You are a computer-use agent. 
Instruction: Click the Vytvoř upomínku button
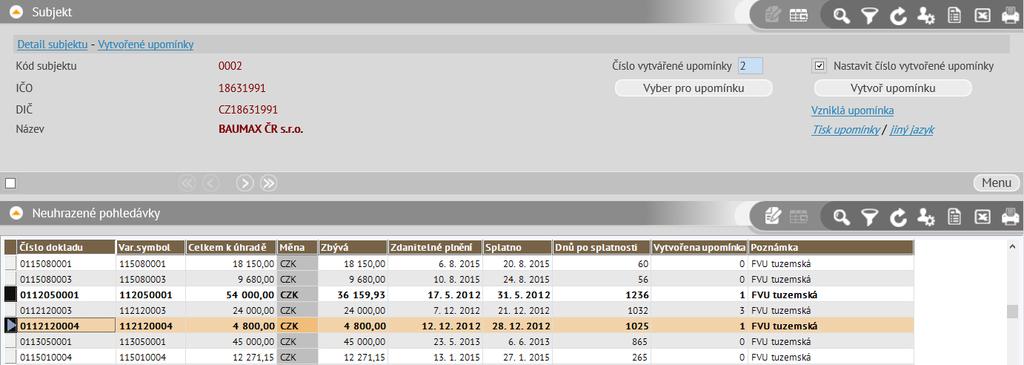tap(893, 88)
